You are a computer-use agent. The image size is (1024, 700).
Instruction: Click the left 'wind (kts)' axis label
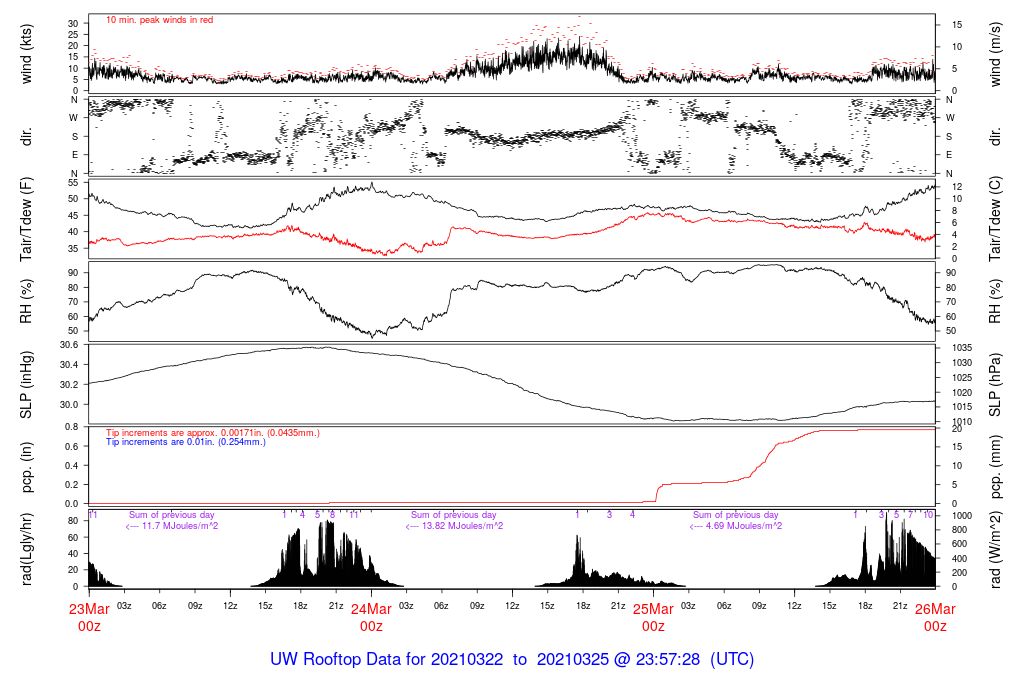[26, 54]
